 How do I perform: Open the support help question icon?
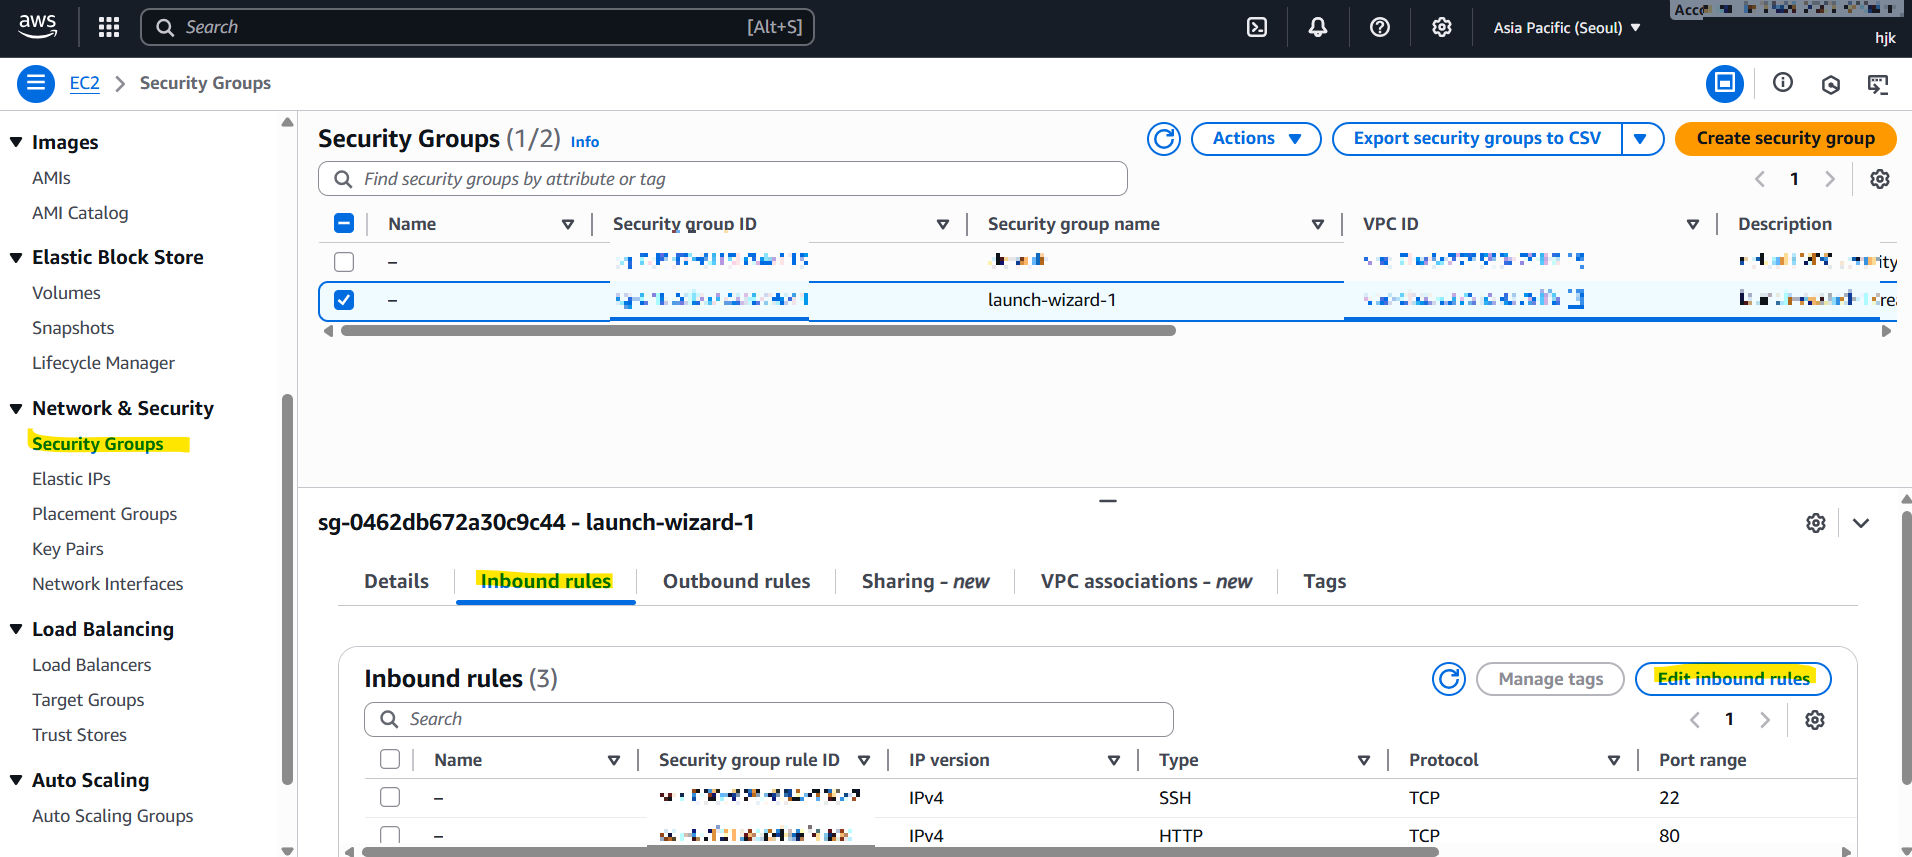click(1380, 27)
